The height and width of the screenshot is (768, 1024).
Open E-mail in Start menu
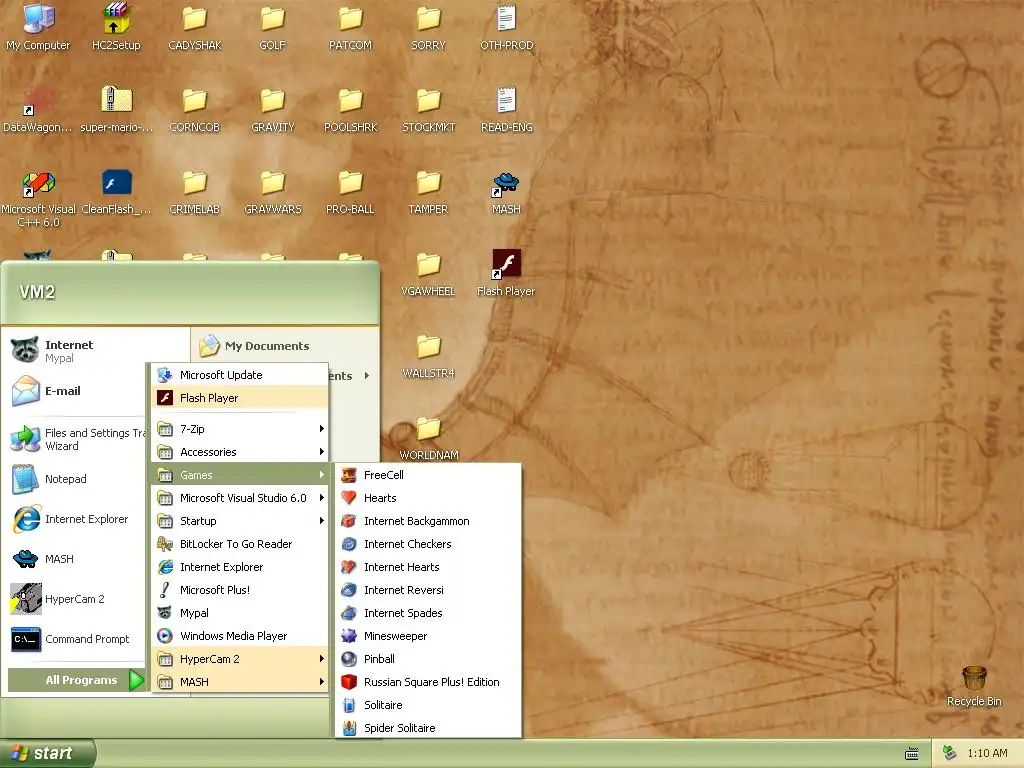[75, 391]
